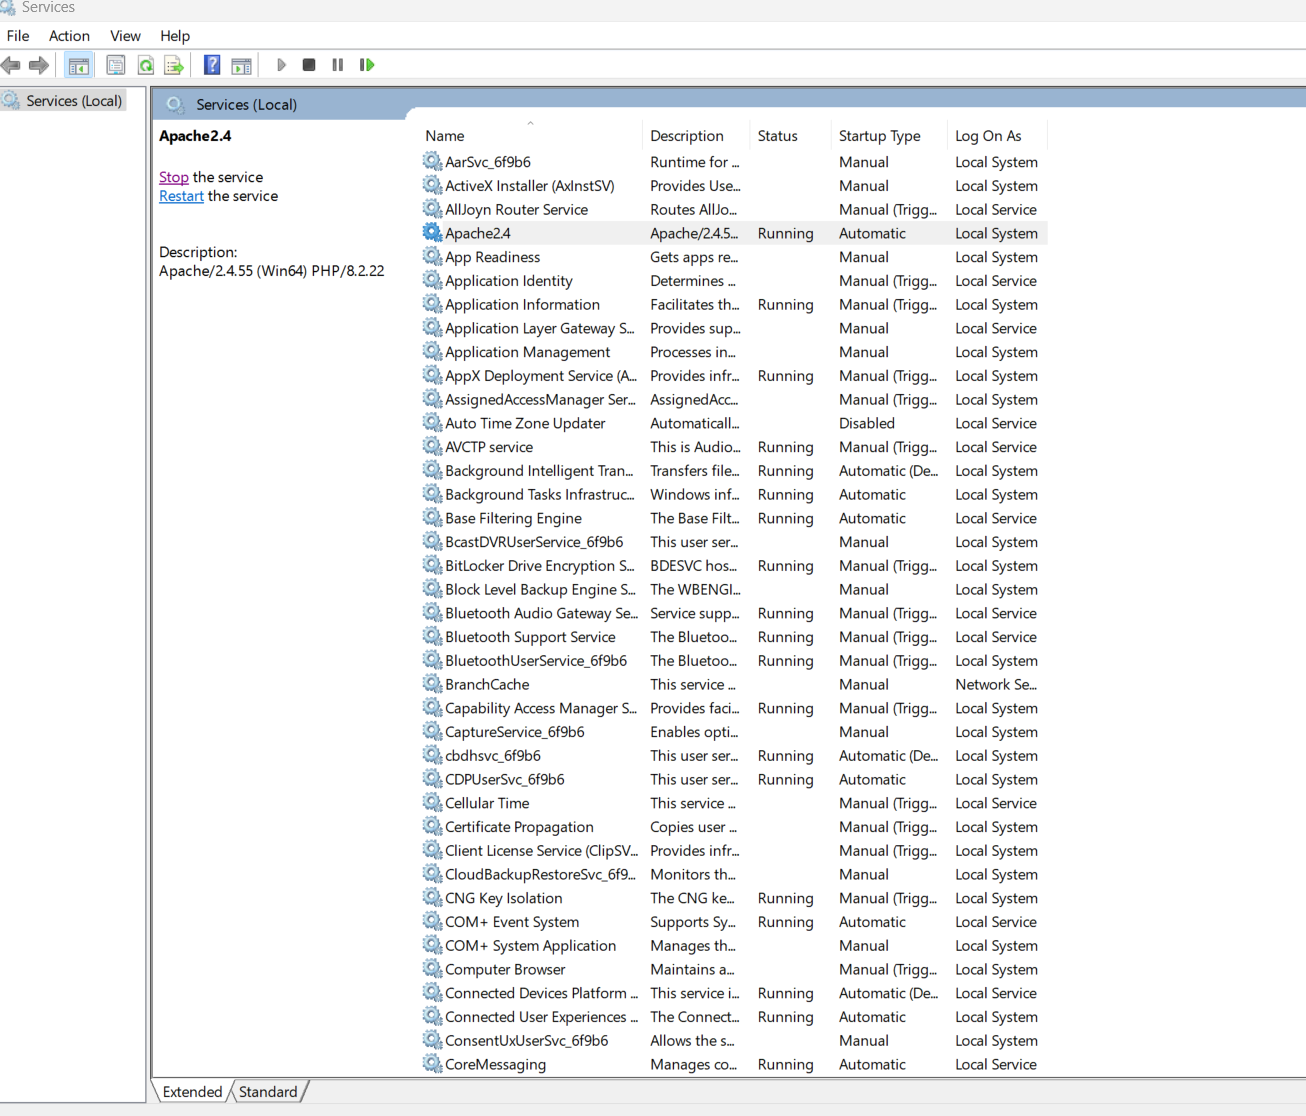Open the View menu
Image resolution: width=1306 pixels, height=1116 pixels.
pos(125,36)
